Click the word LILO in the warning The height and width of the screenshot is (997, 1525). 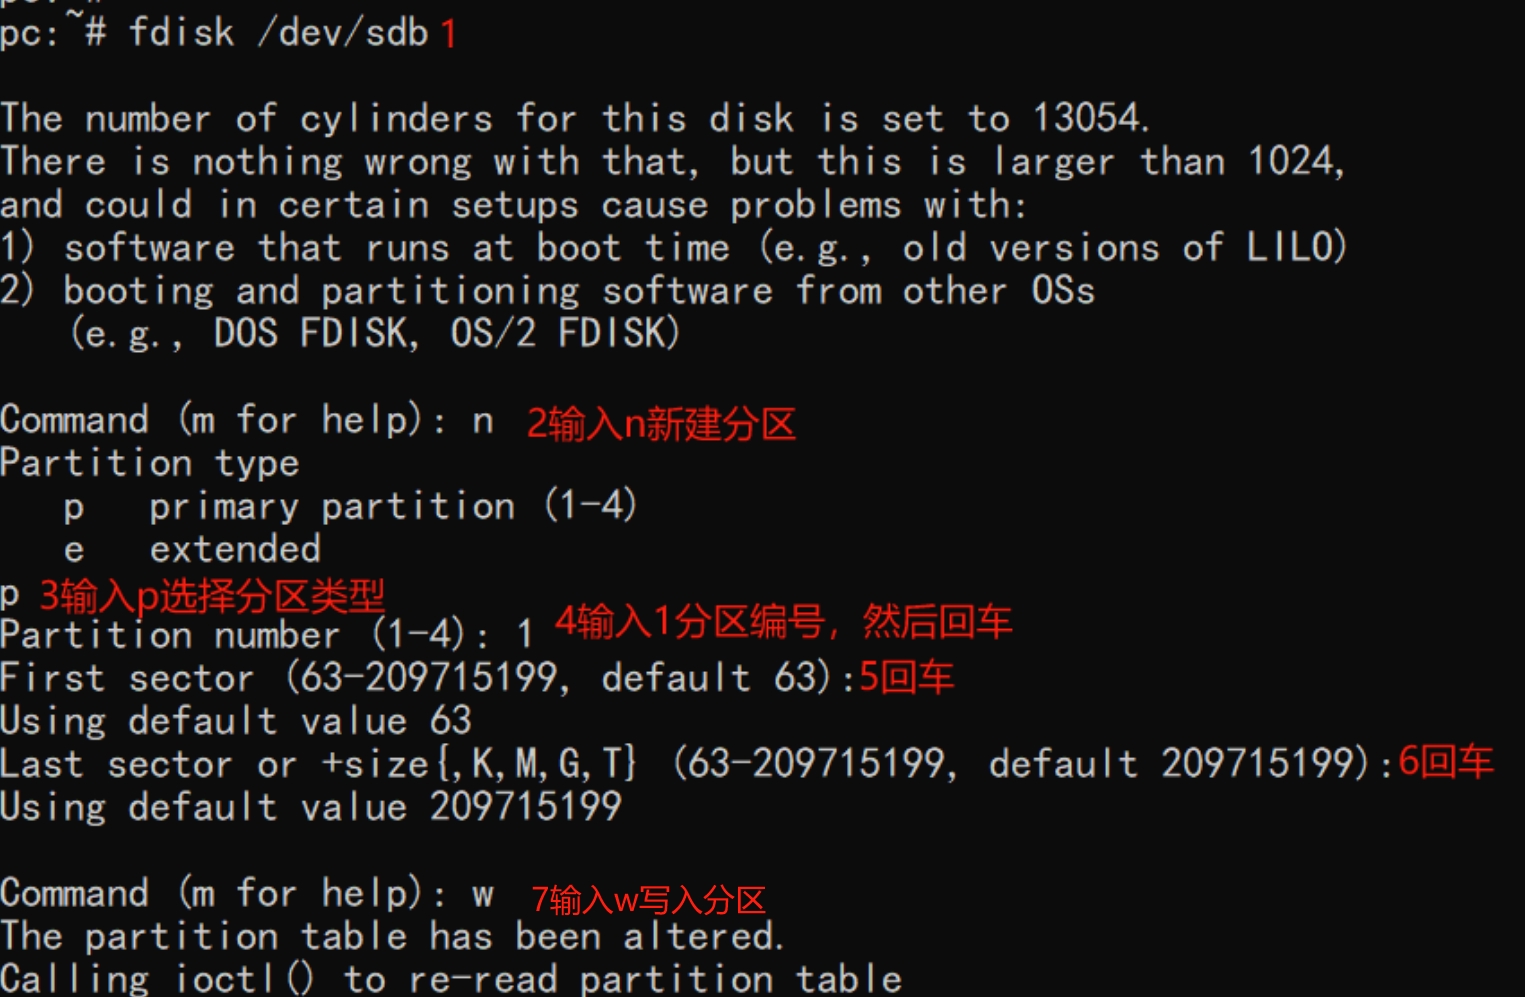(1296, 247)
